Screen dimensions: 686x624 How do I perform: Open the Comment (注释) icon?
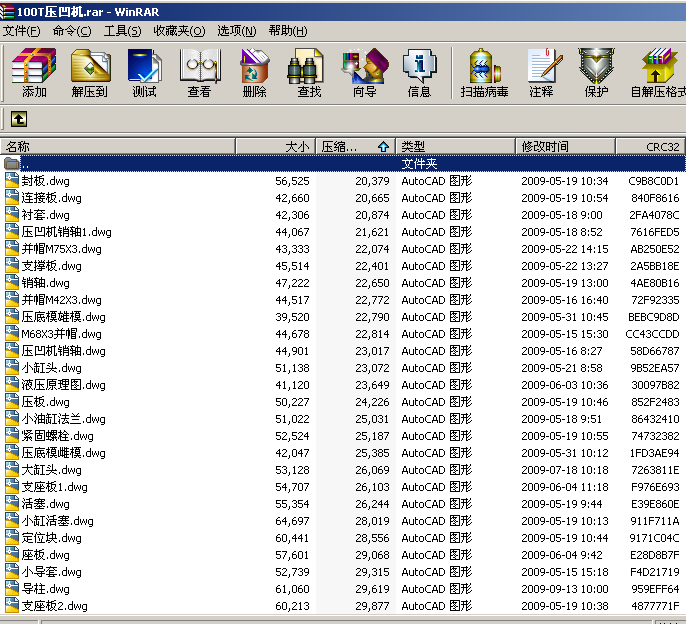pyautogui.click(x=544, y=67)
